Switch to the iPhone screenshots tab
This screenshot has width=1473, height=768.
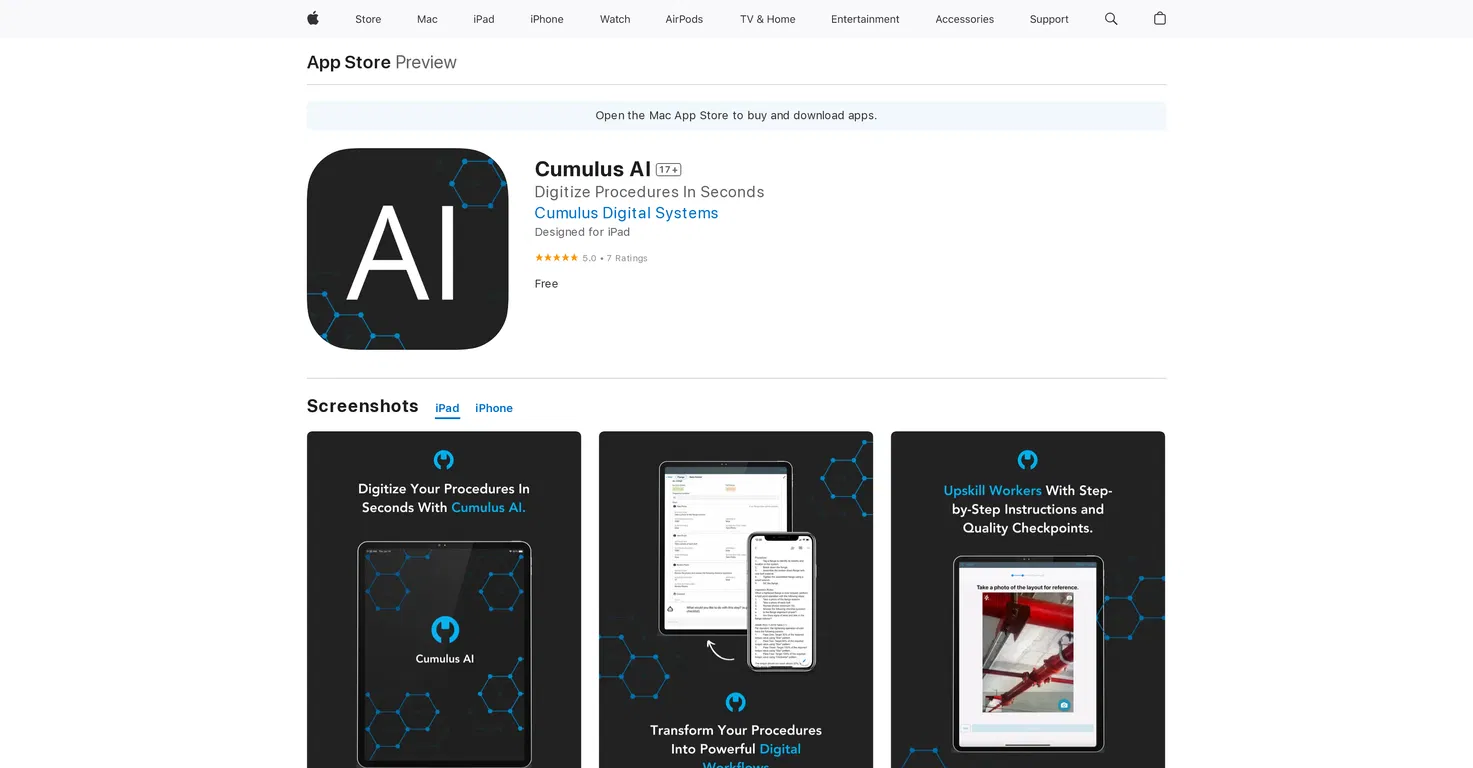(494, 408)
